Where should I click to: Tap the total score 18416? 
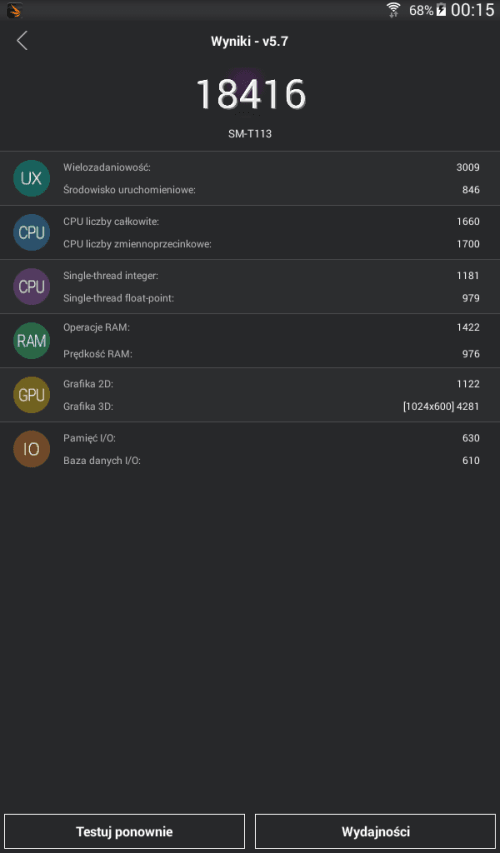(x=250, y=95)
